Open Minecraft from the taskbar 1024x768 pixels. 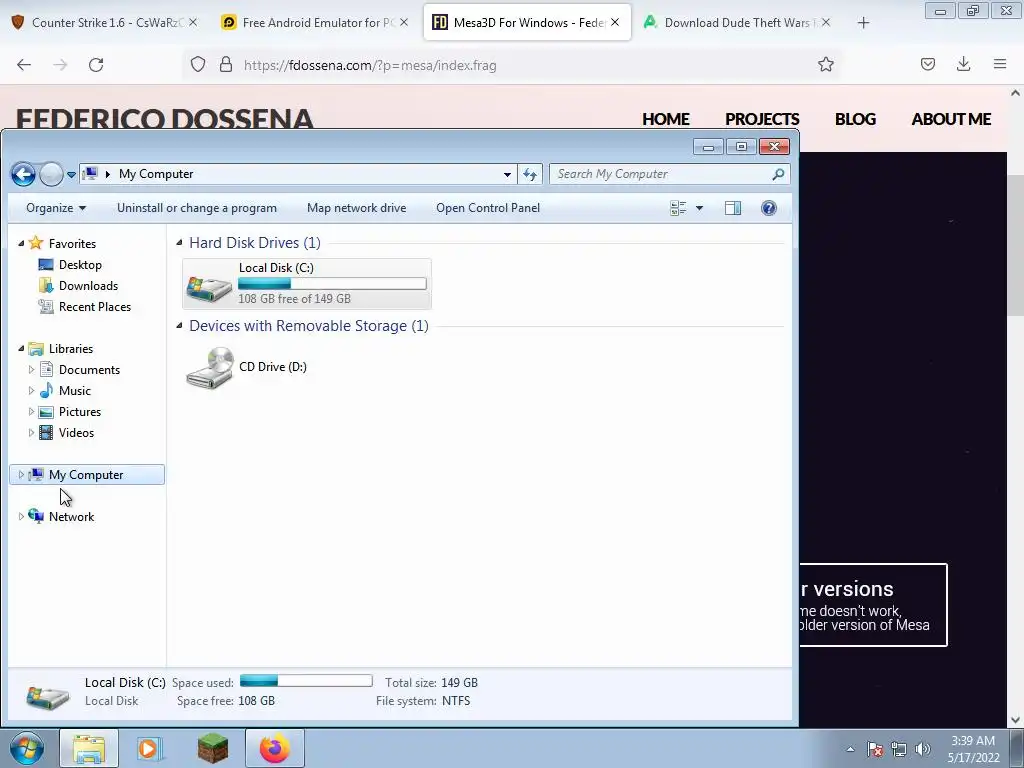[x=213, y=748]
